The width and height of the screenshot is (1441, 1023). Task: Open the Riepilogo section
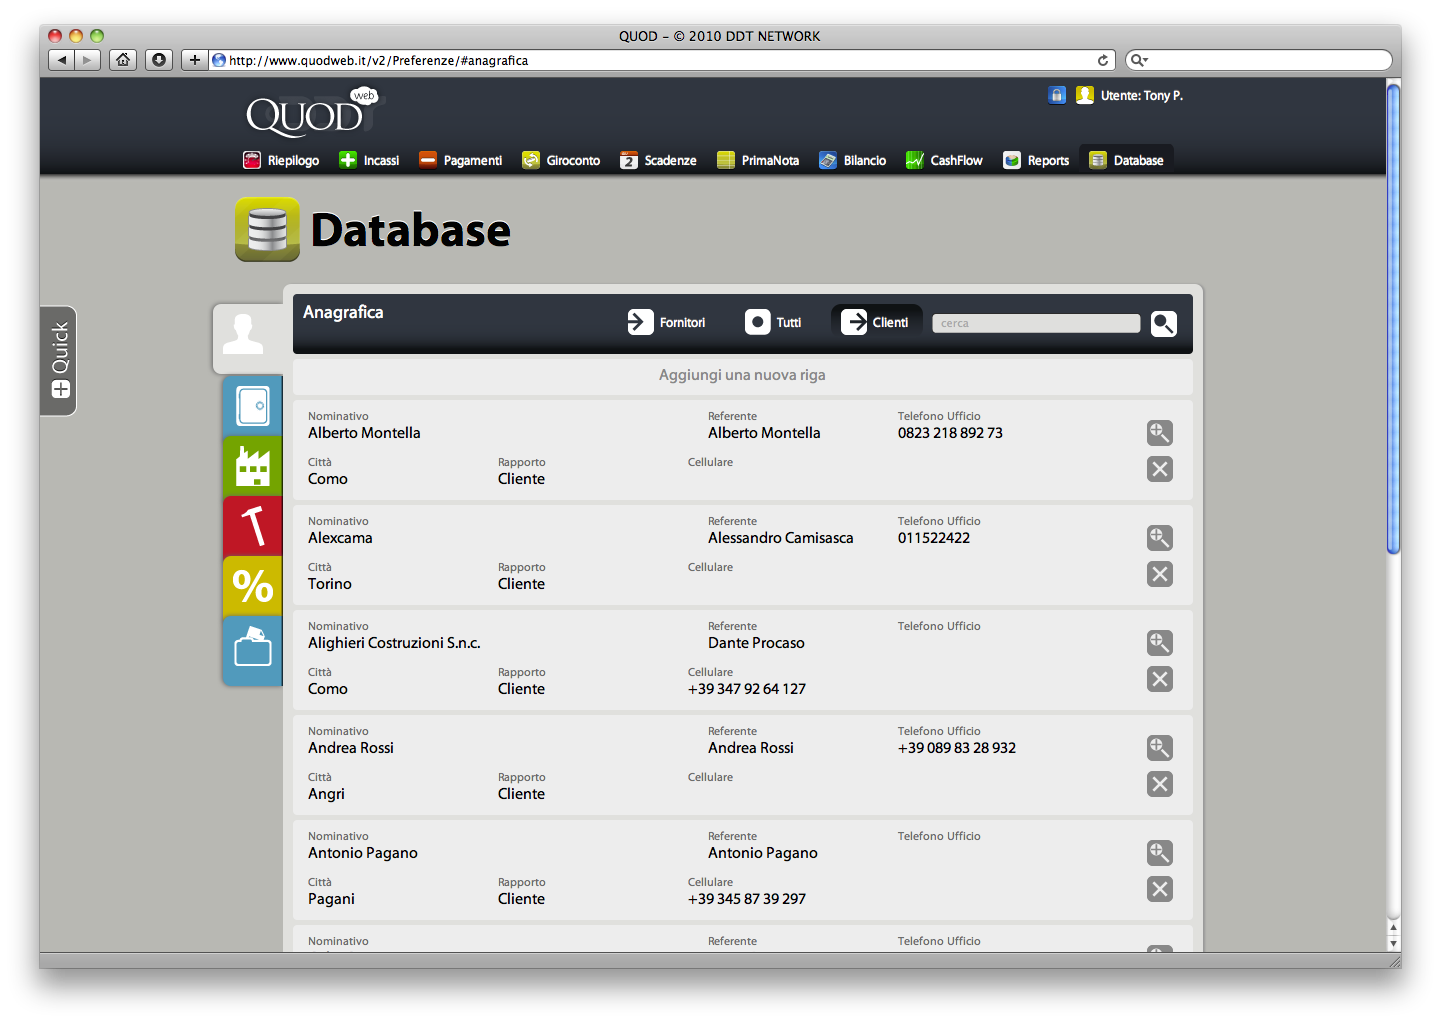point(281,160)
